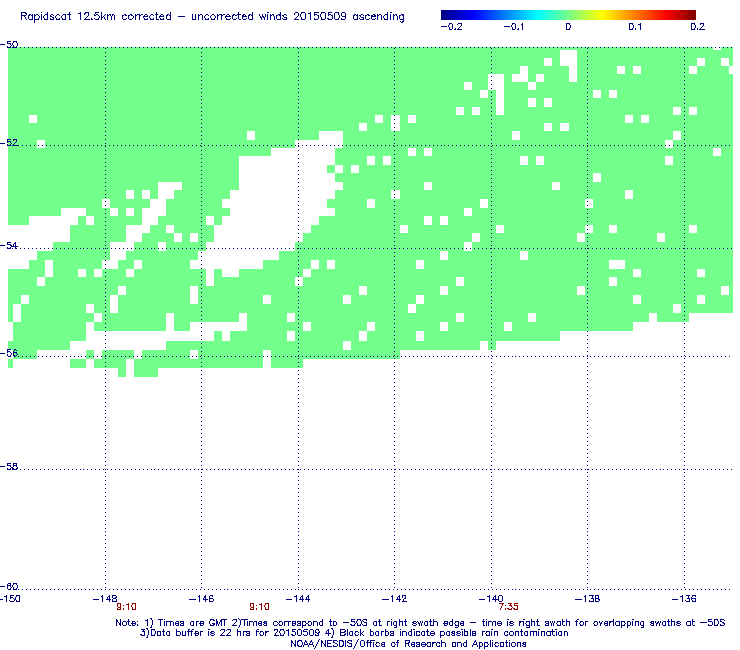Click the -142 longitude axis label
This screenshot has width=740, height=650.
[x=394, y=599]
